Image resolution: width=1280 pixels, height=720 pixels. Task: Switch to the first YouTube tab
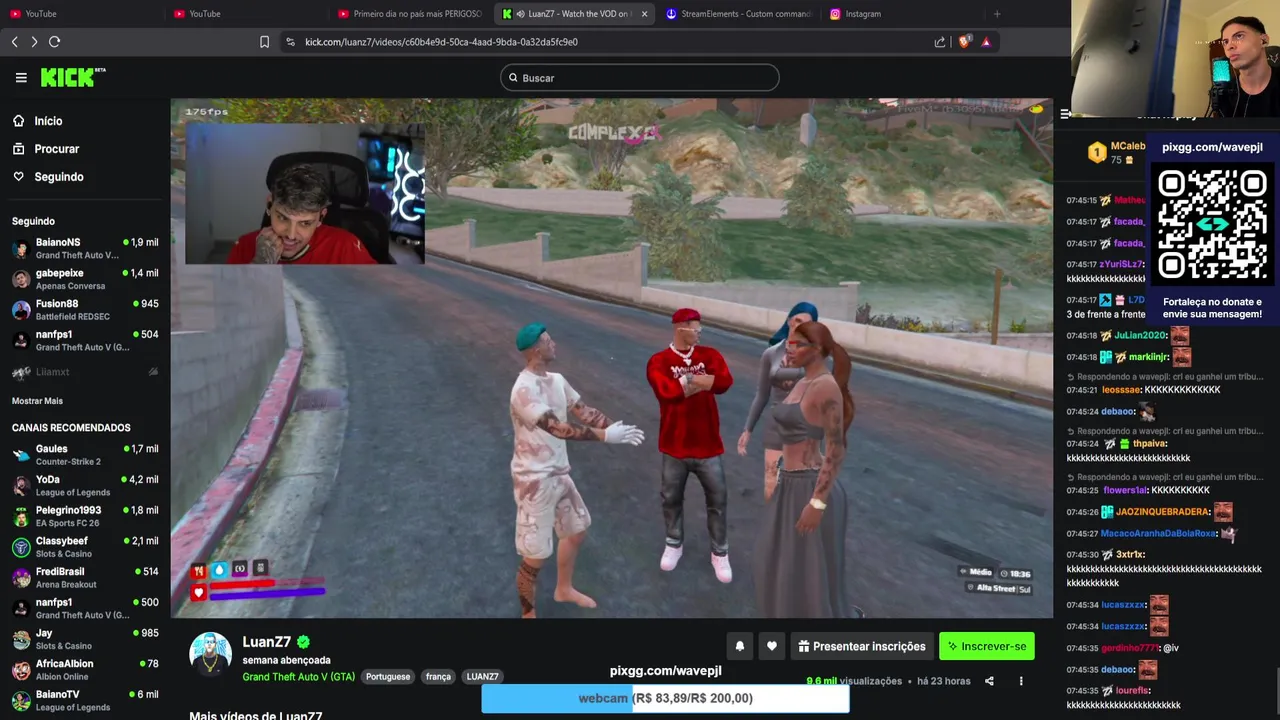coord(80,14)
